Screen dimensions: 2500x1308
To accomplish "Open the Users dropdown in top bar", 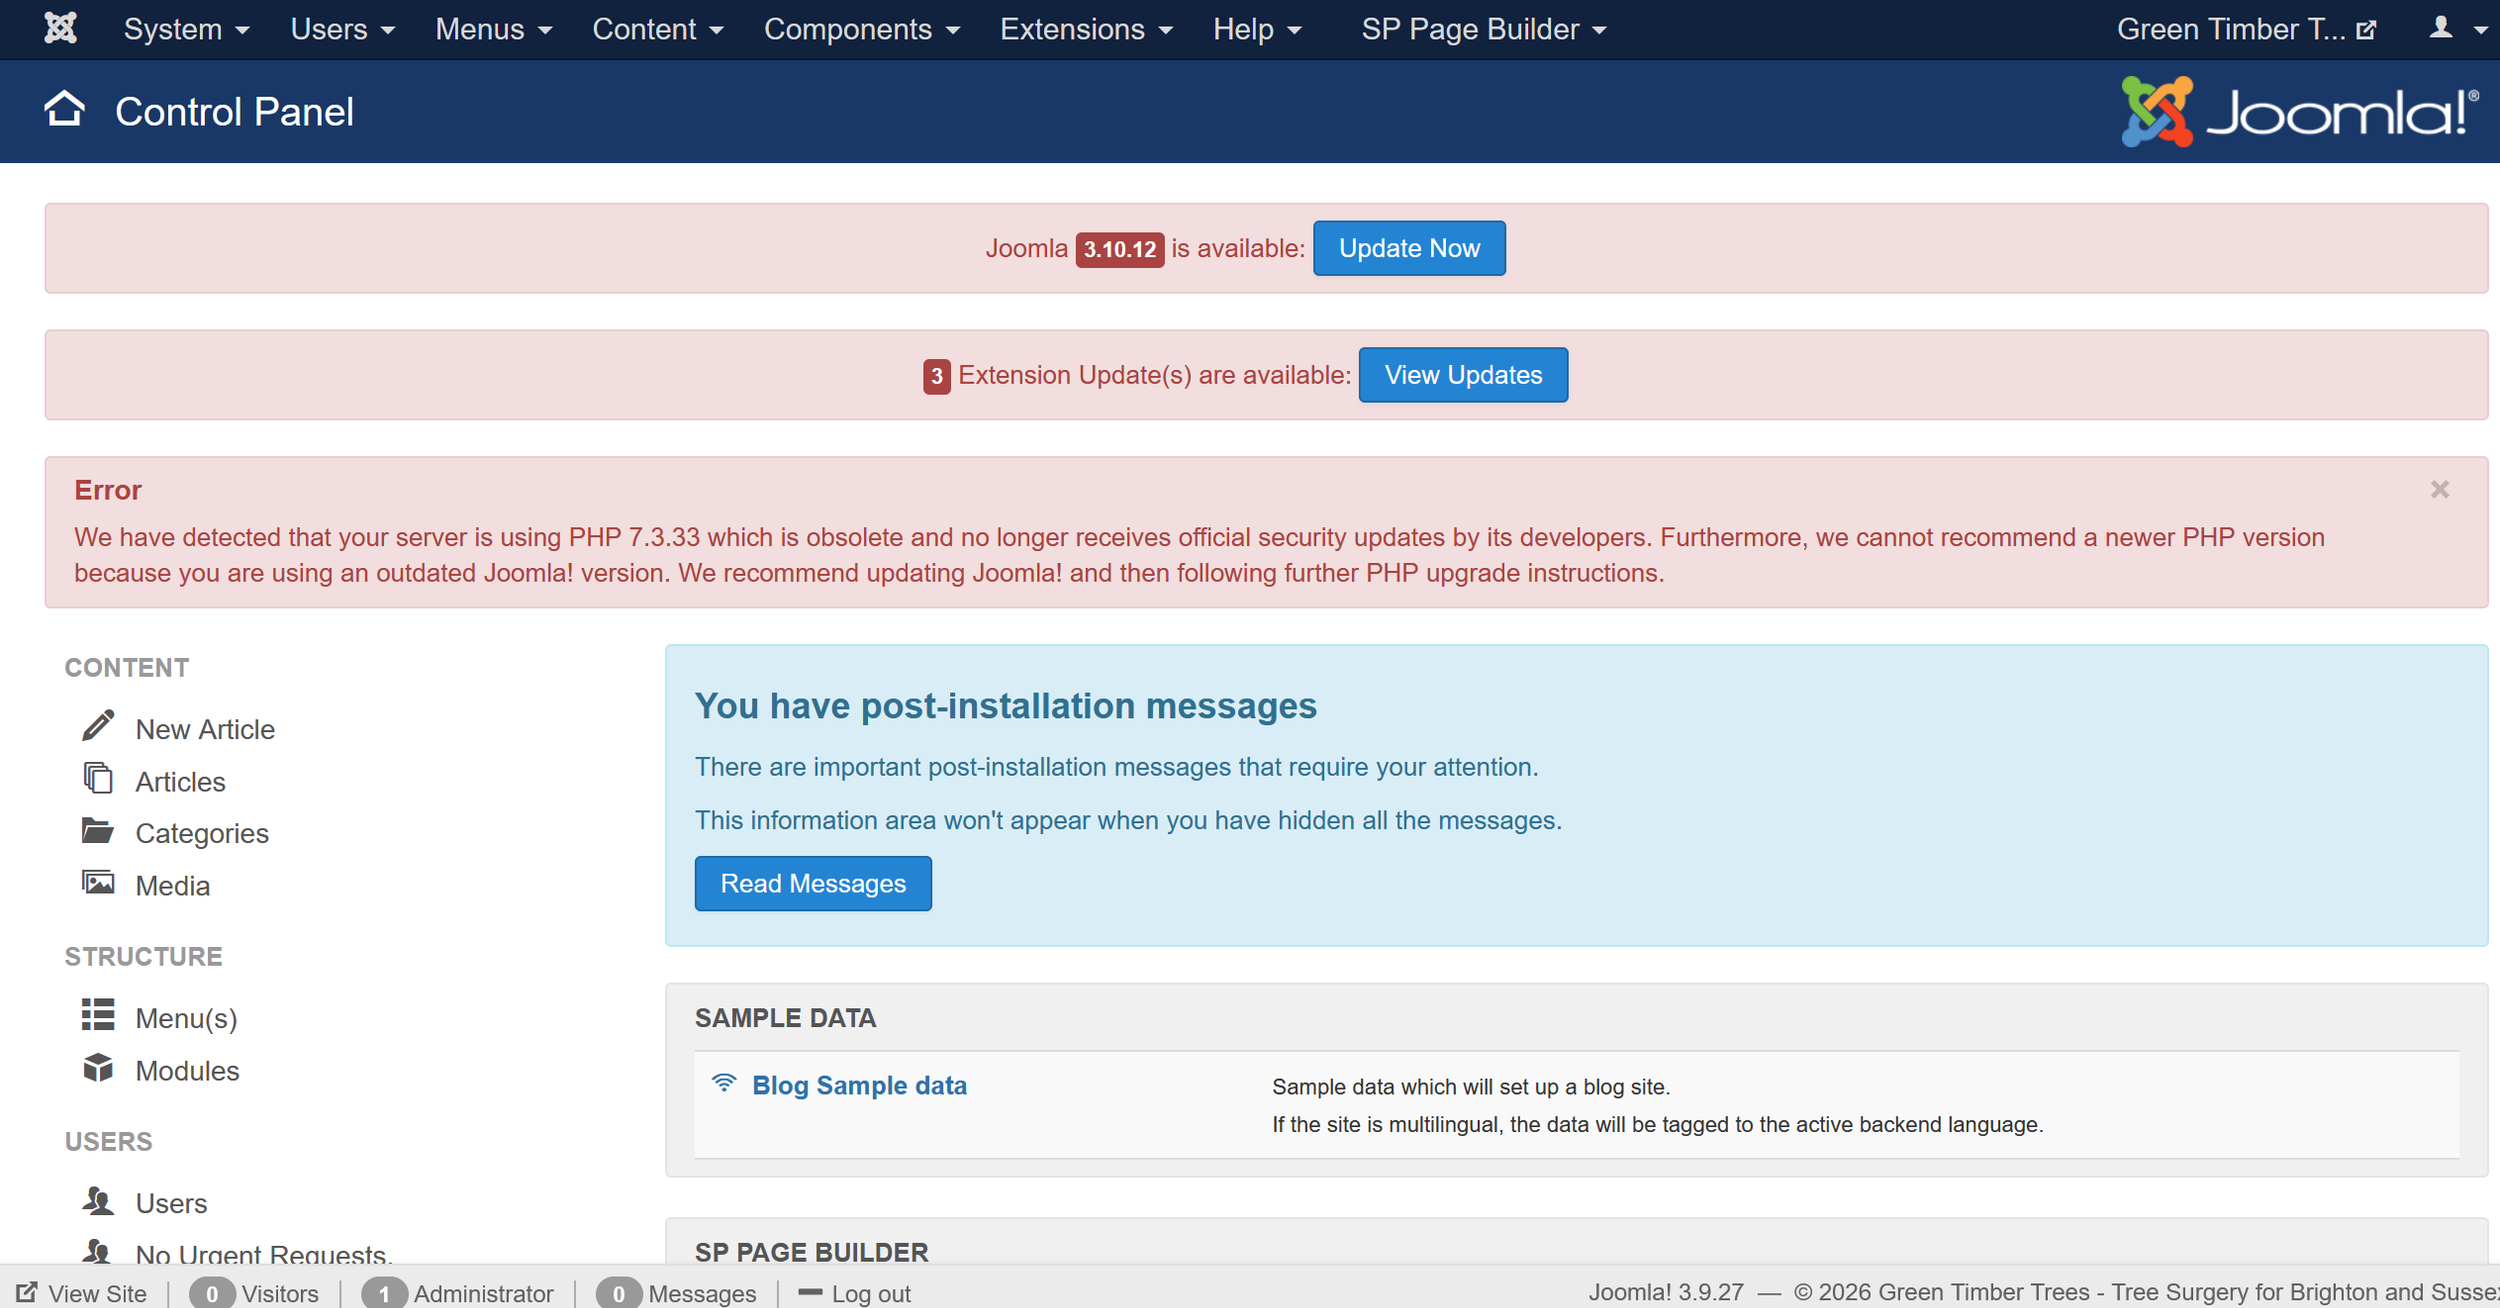I will [x=342, y=29].
